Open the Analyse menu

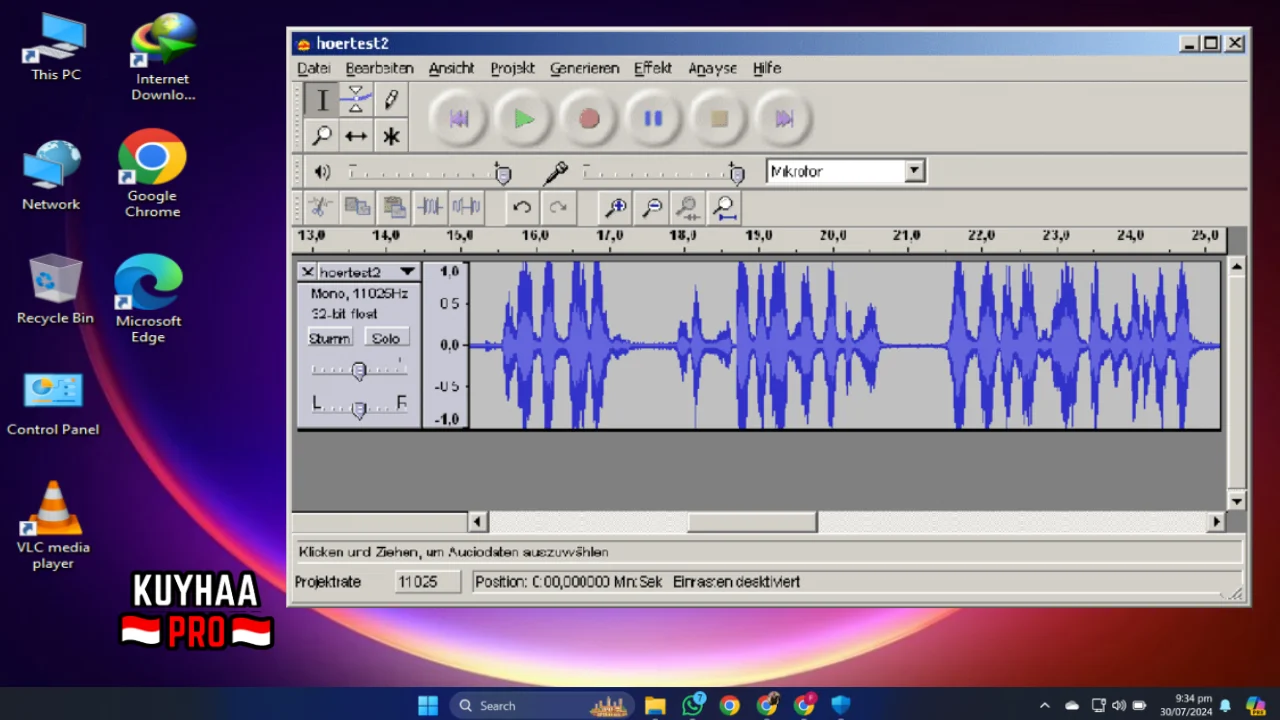pos(712,68)
